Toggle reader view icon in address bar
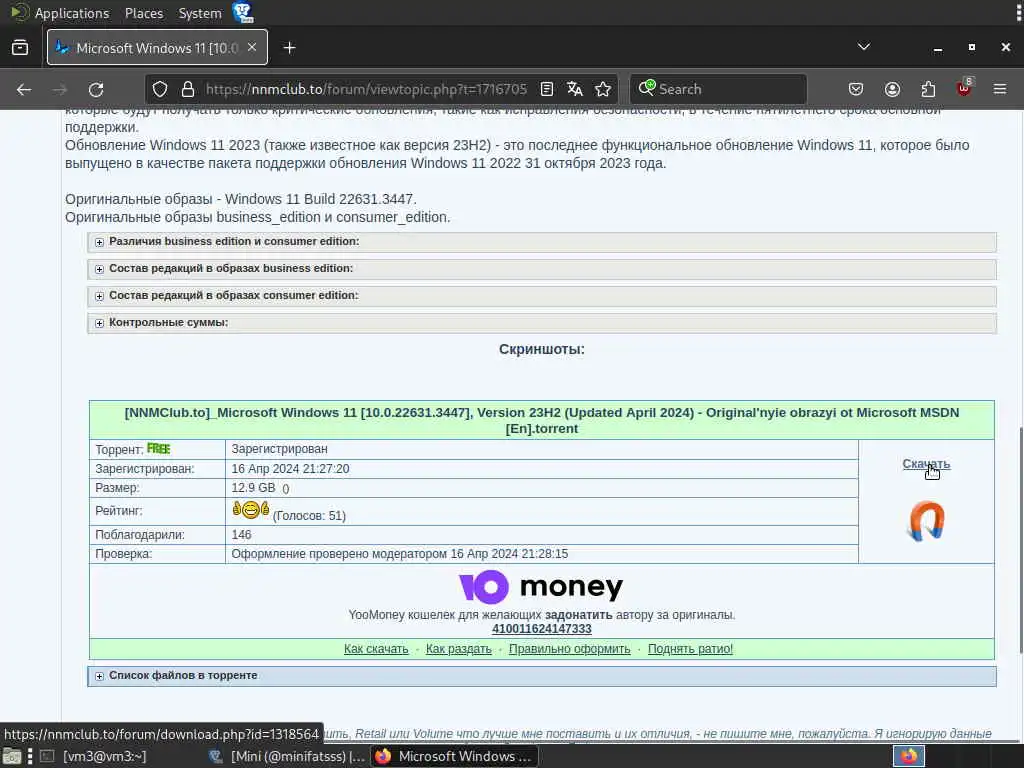 pos(547,89)
